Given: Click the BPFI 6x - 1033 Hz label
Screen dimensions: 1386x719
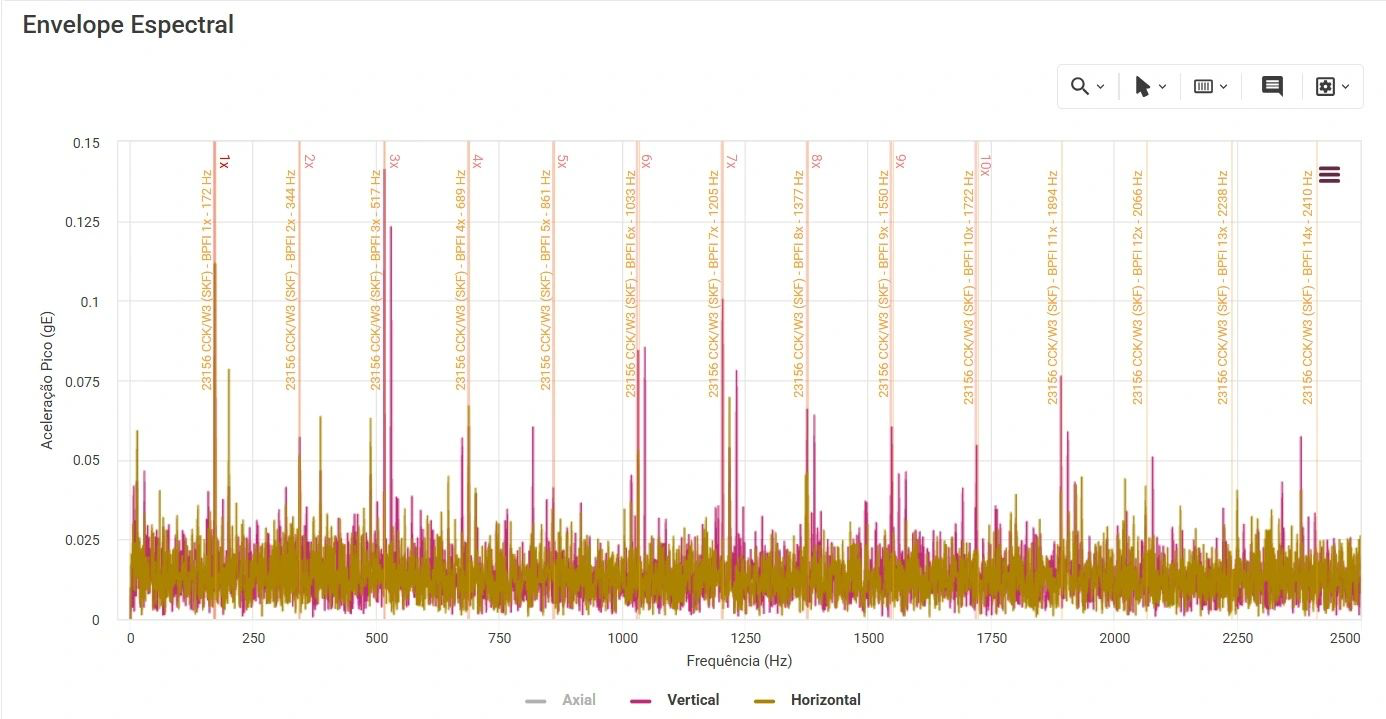Looking at the screenshot, I should pos(630,284).
